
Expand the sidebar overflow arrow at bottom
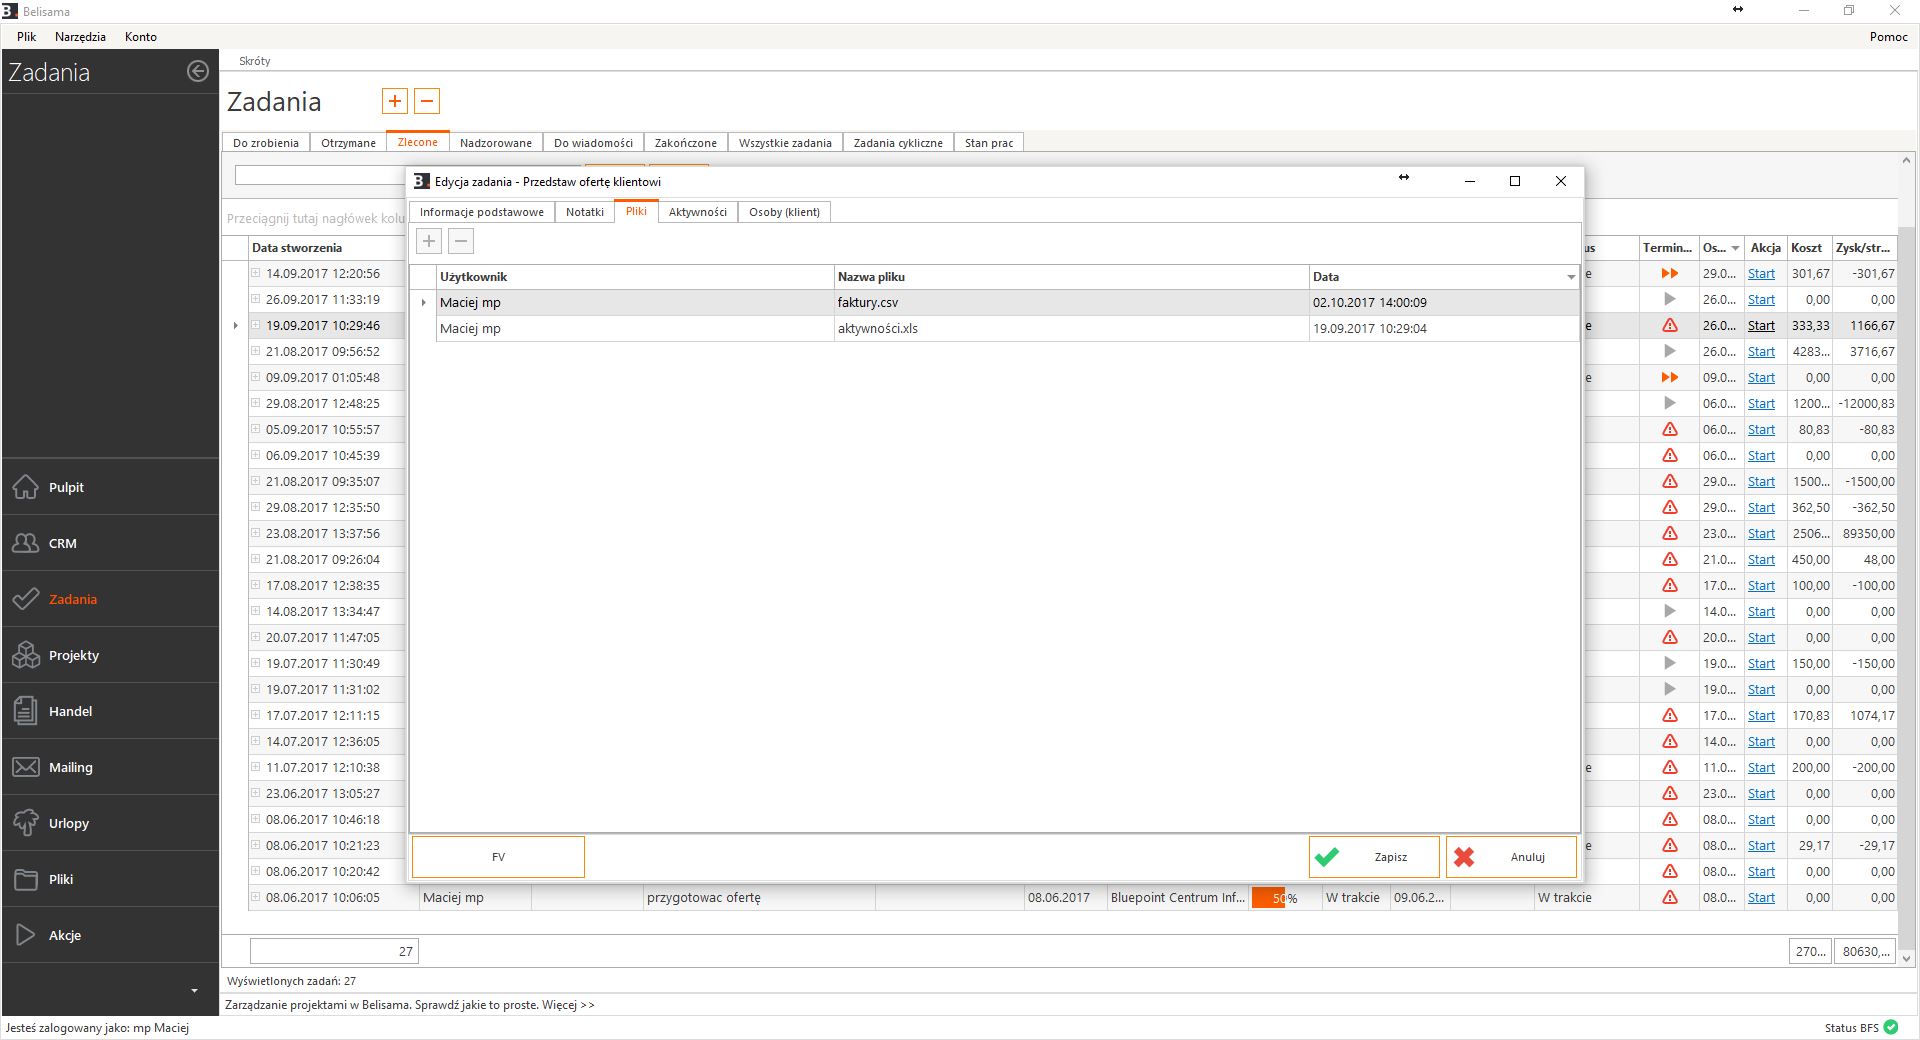click(194, 990)
